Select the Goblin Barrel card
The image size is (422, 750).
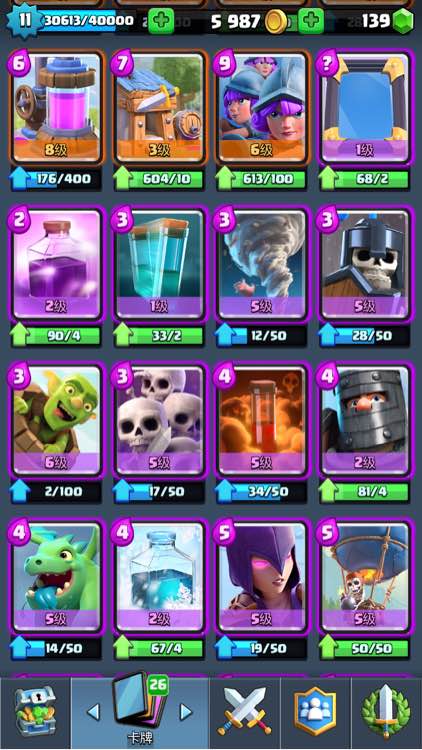click(56, 421)
